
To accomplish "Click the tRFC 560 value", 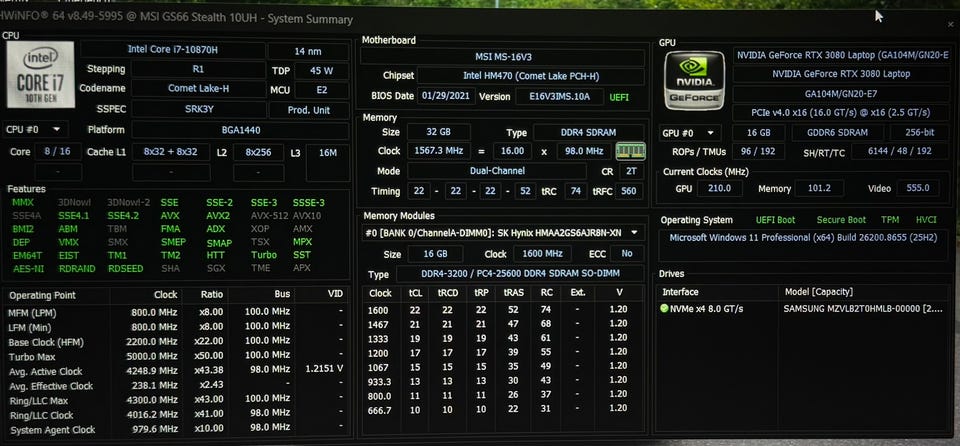I will coord(629,191).
